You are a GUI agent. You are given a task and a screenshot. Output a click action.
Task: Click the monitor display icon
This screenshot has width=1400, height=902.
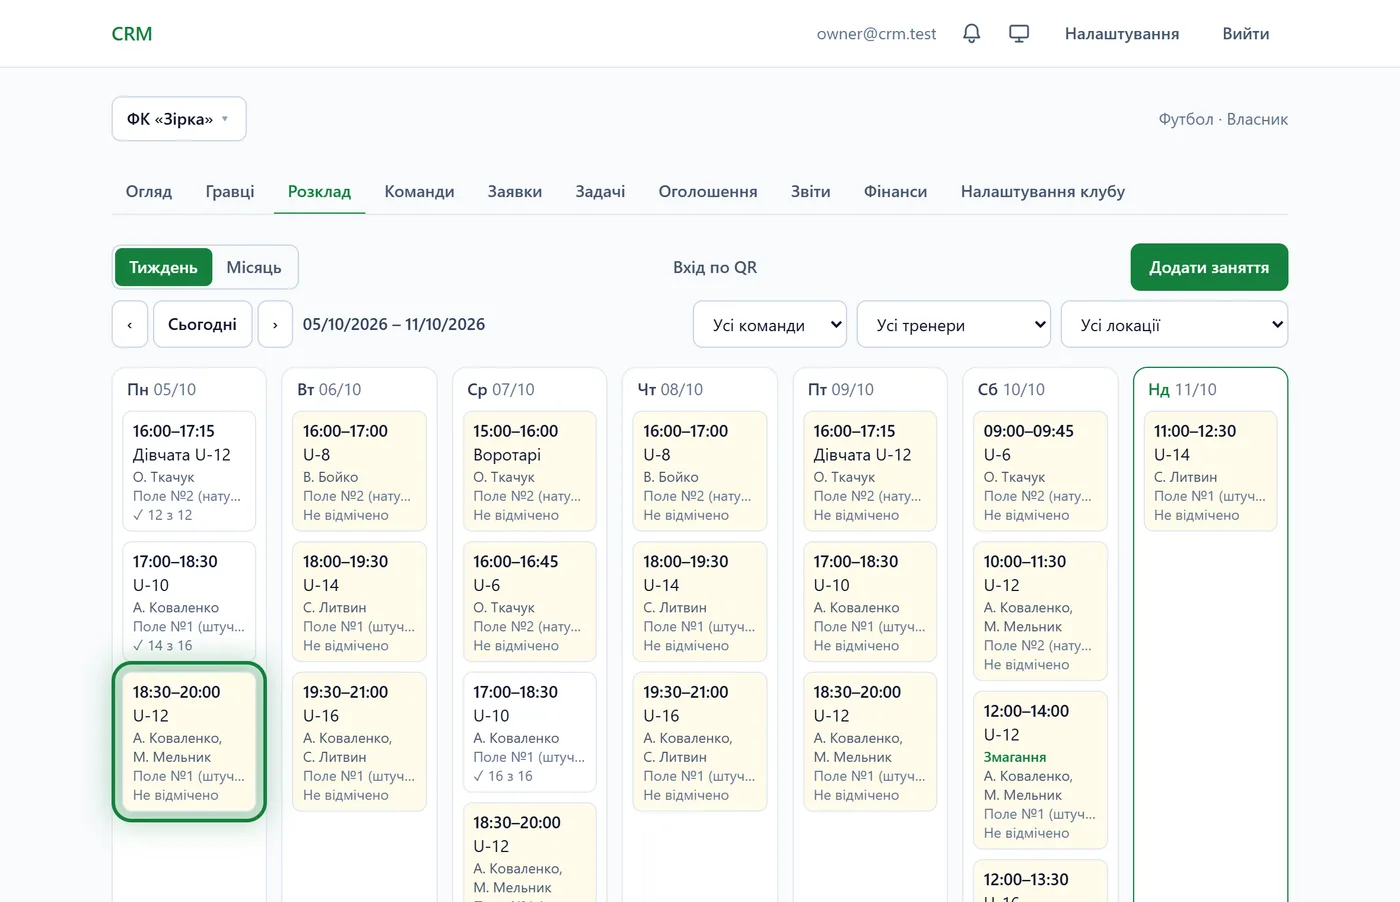pos(1019,34)
